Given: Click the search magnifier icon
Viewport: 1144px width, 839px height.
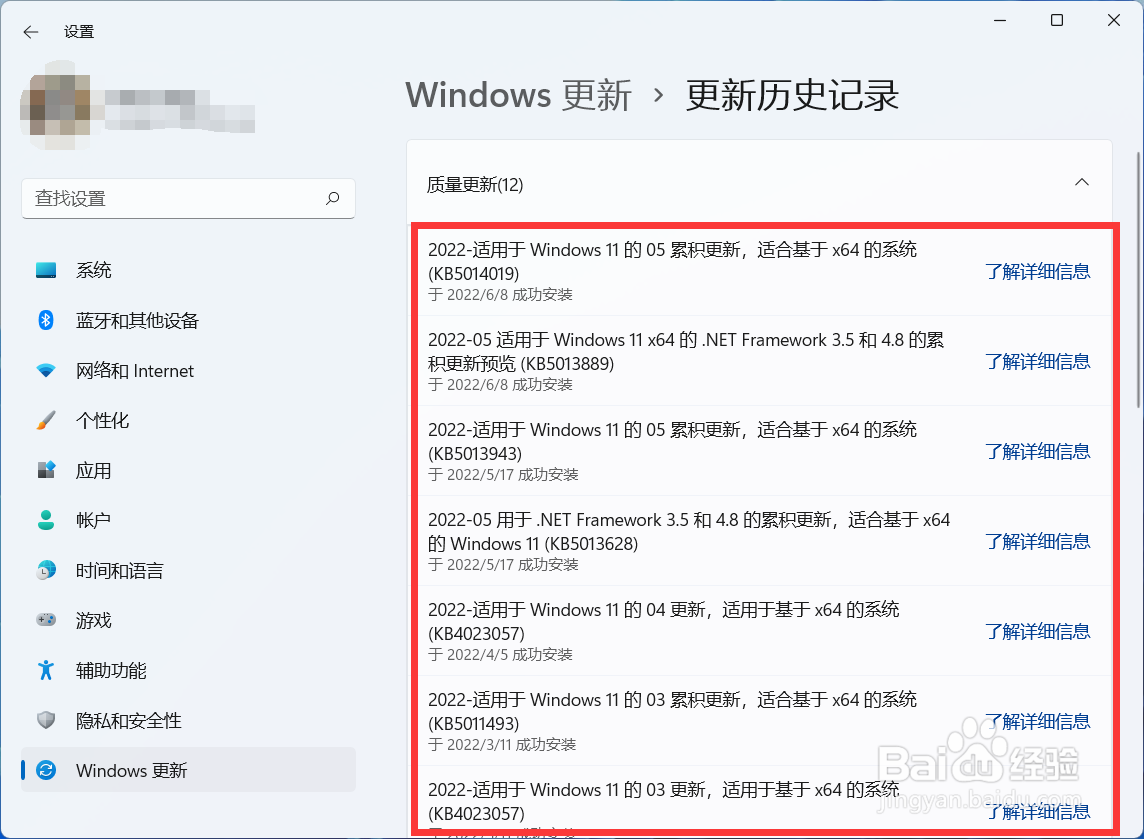Looking at the screenshot, I should pos(333,198).
